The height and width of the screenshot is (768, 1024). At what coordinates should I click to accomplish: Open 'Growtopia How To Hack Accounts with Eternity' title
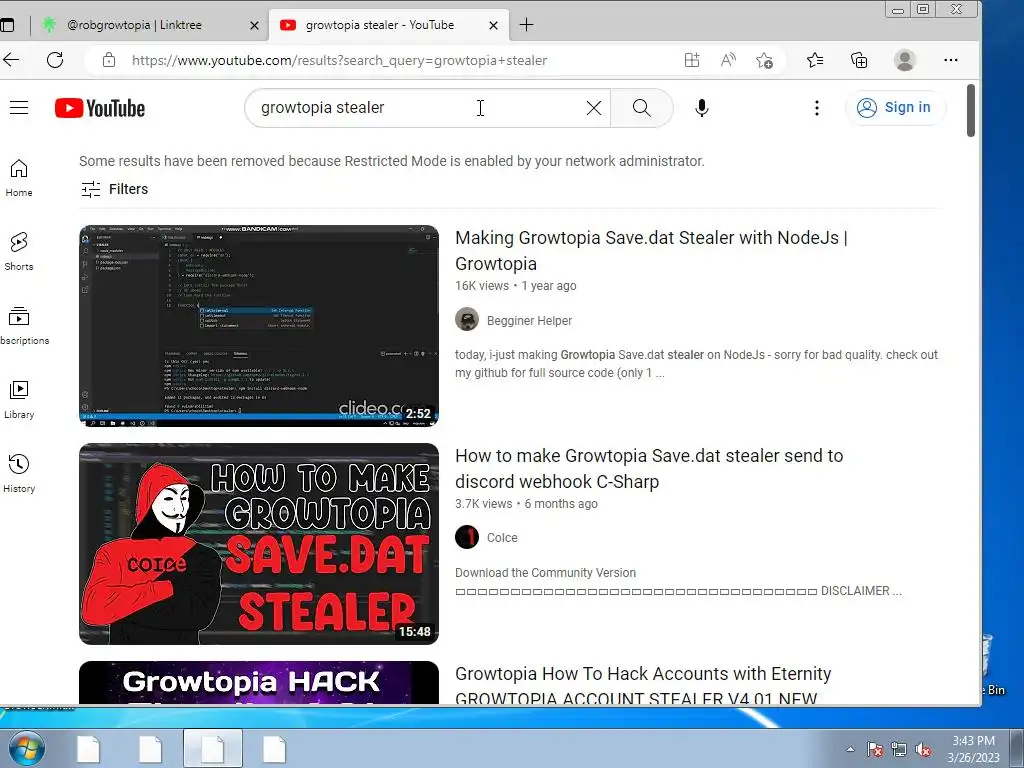click(643, 686)
